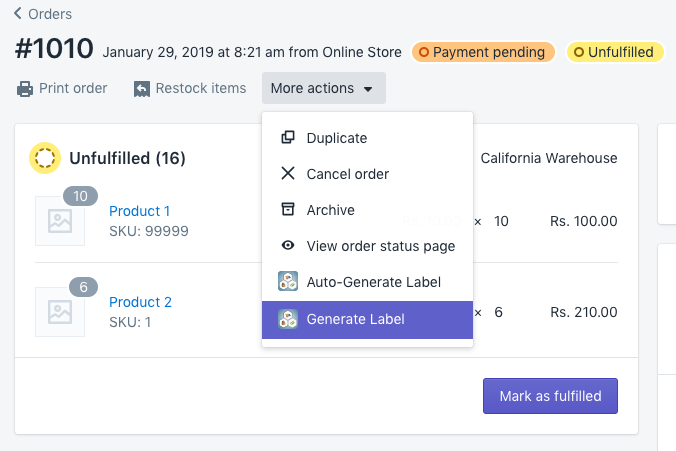Screen dimensions: 676x451
Task: Click the Generate Label app icon
Action: [x=288, y=320]
